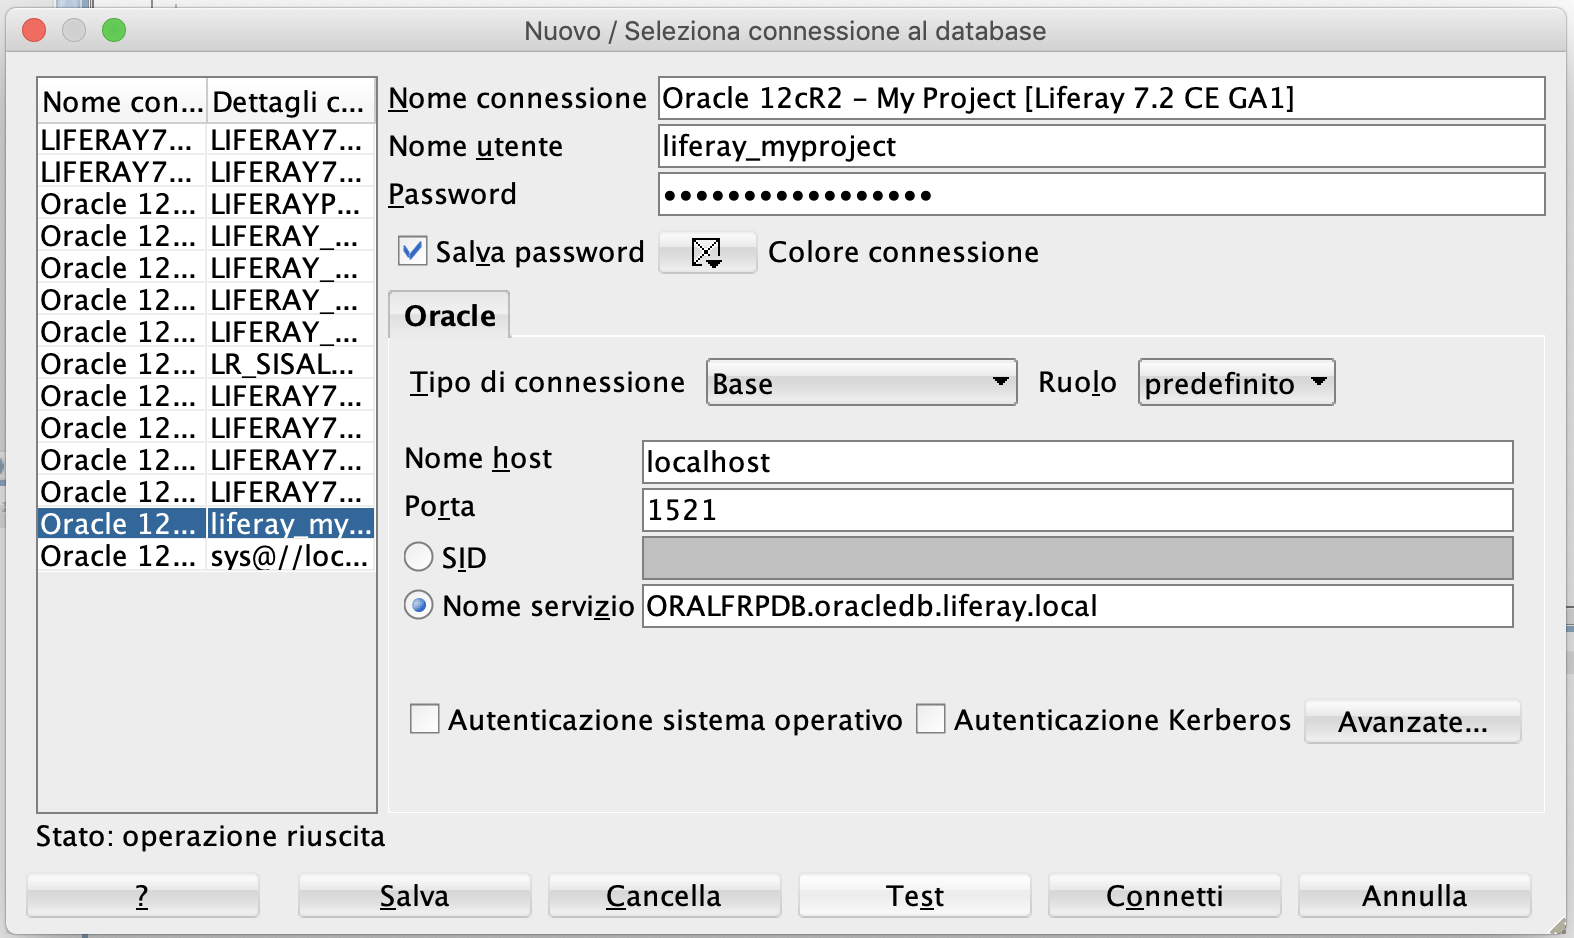Select the connection row with LIFERAYP...

(206, 204)
